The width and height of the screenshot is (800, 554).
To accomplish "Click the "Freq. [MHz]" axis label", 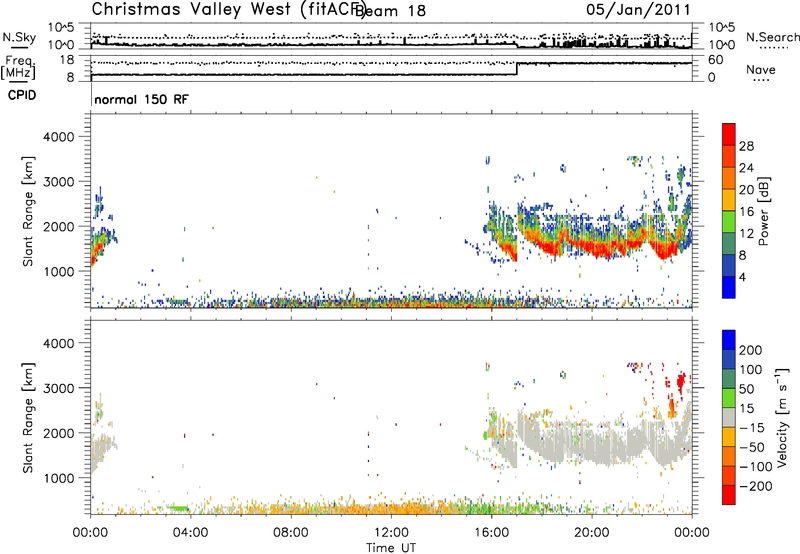I will click(18, 69).
